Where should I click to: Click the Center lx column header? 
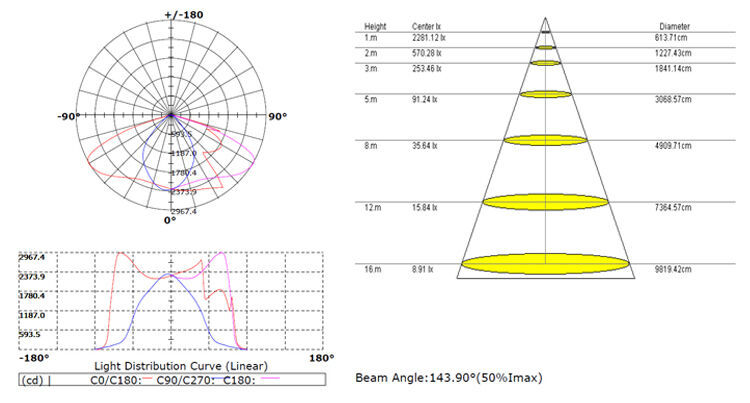(x=425, y=26)
